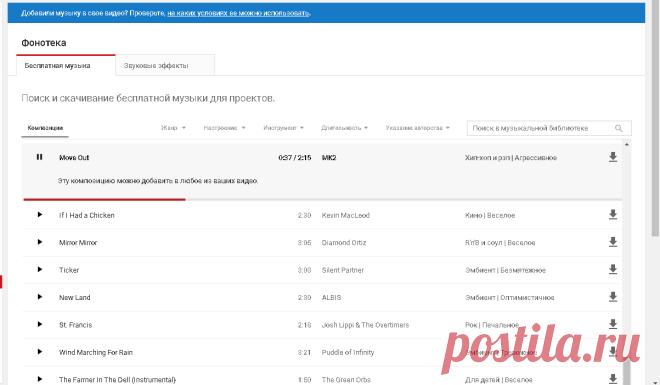Viewport: 660px width, 385px height.
Task: Pause the playing track Move Out
Action: (x=40, y=157)
